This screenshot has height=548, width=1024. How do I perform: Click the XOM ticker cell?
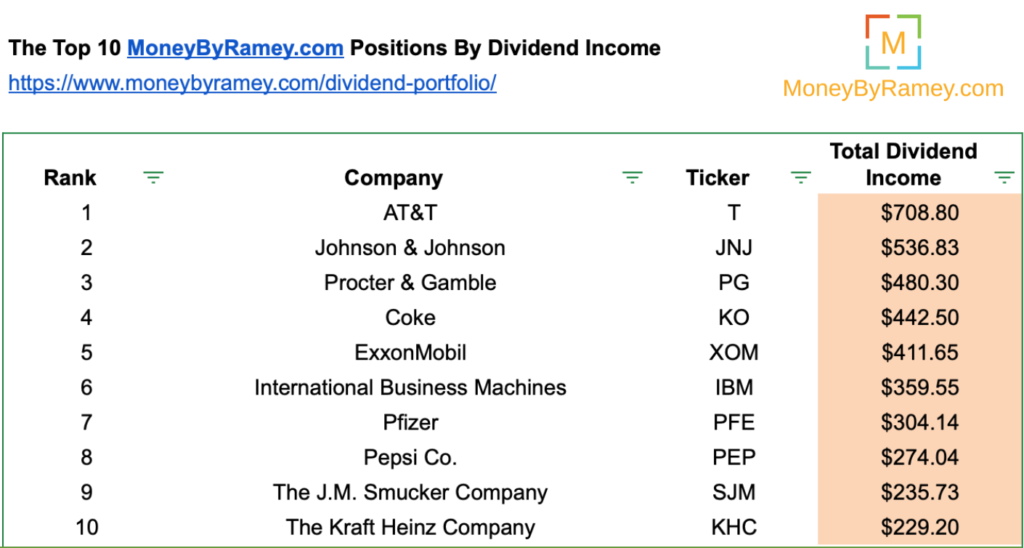tap(735, 353)
